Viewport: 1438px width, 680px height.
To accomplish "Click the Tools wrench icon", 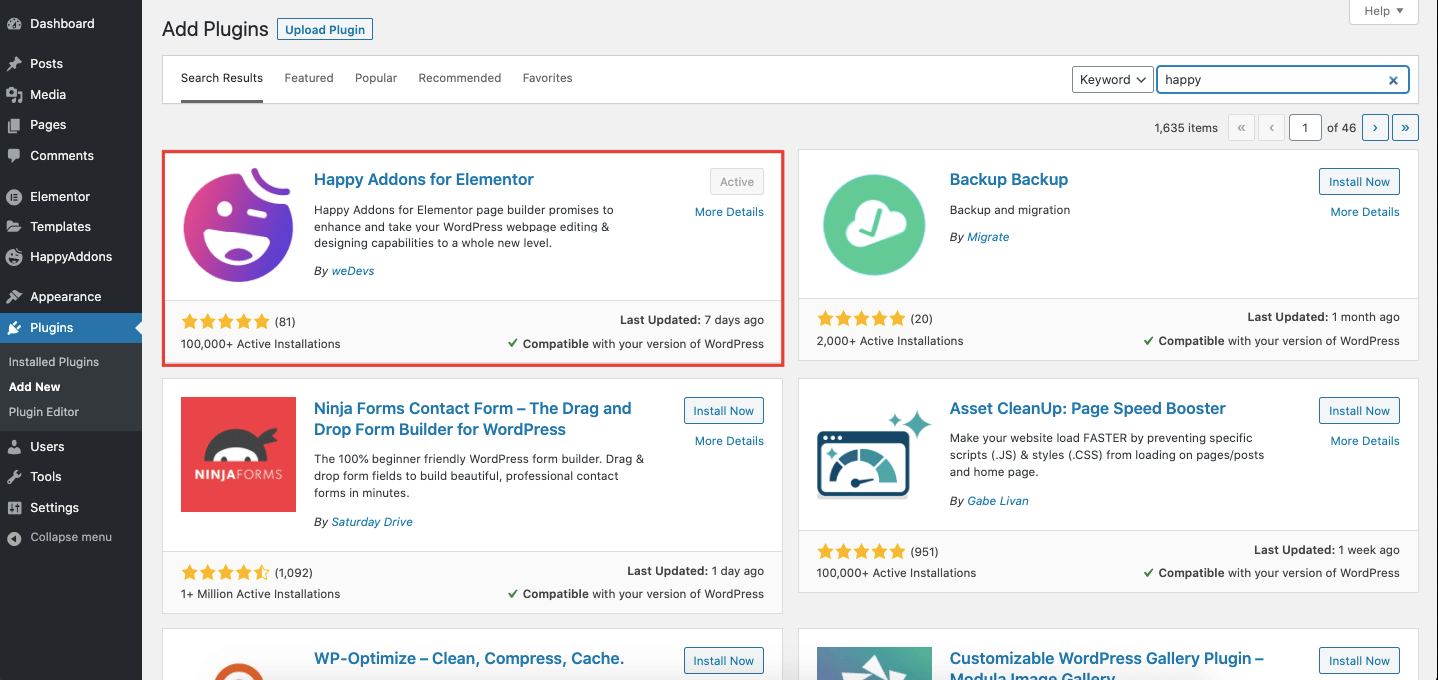I will (x=14, y=477).
